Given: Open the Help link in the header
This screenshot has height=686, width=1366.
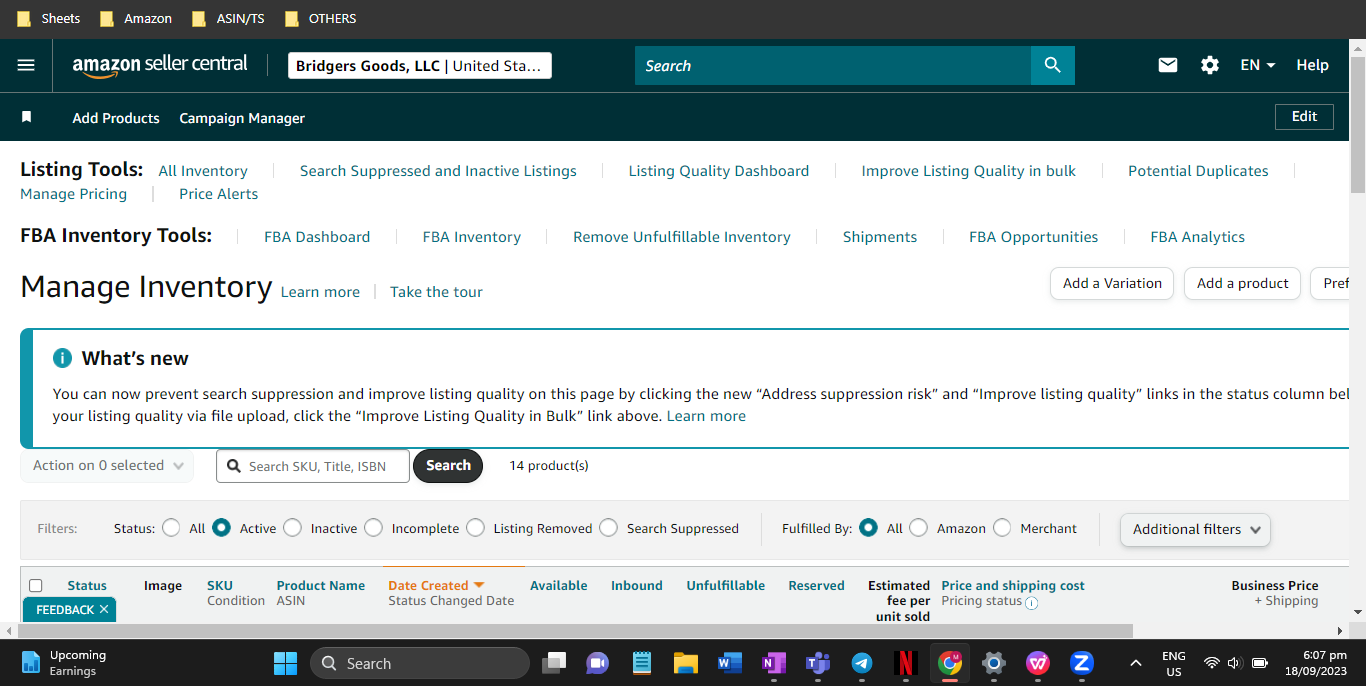Looking at the screenshot, I should point(1312,65).
